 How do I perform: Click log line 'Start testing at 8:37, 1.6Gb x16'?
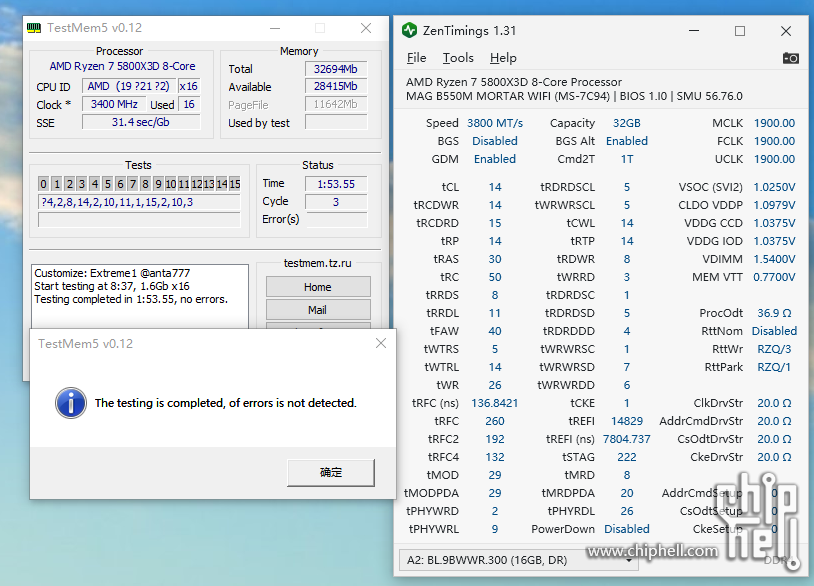click(x=112, y=286)
